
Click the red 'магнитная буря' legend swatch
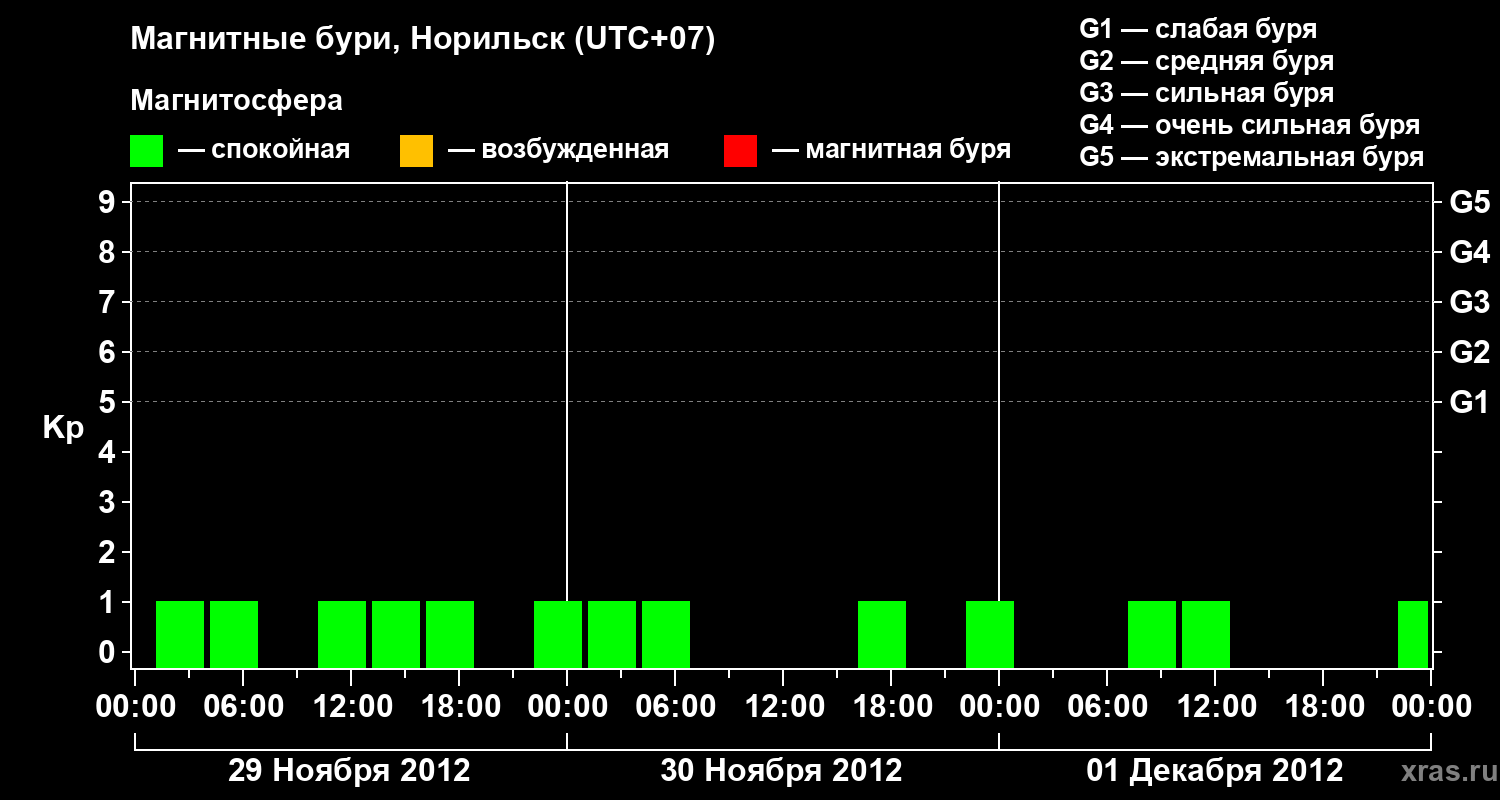pyautogui.click(x=740, y=151)
